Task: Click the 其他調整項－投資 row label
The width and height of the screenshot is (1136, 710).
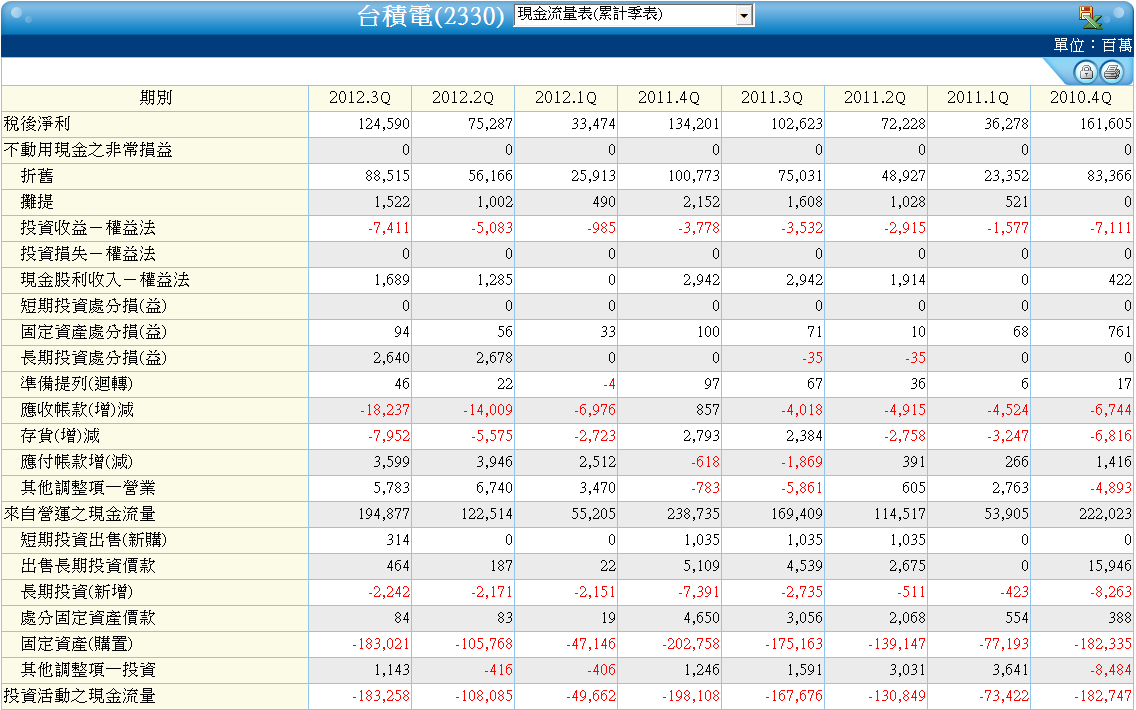Action: point(88,671)
